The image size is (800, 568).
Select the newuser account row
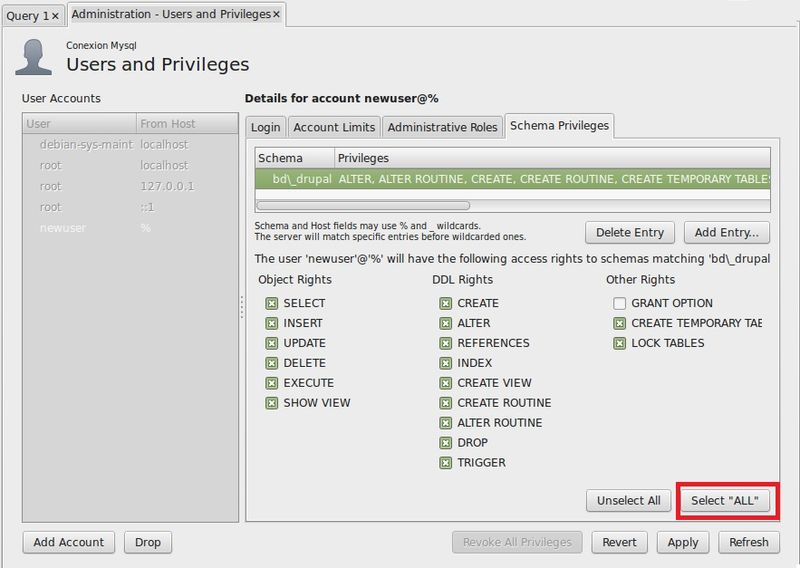[x=131, y=228]
